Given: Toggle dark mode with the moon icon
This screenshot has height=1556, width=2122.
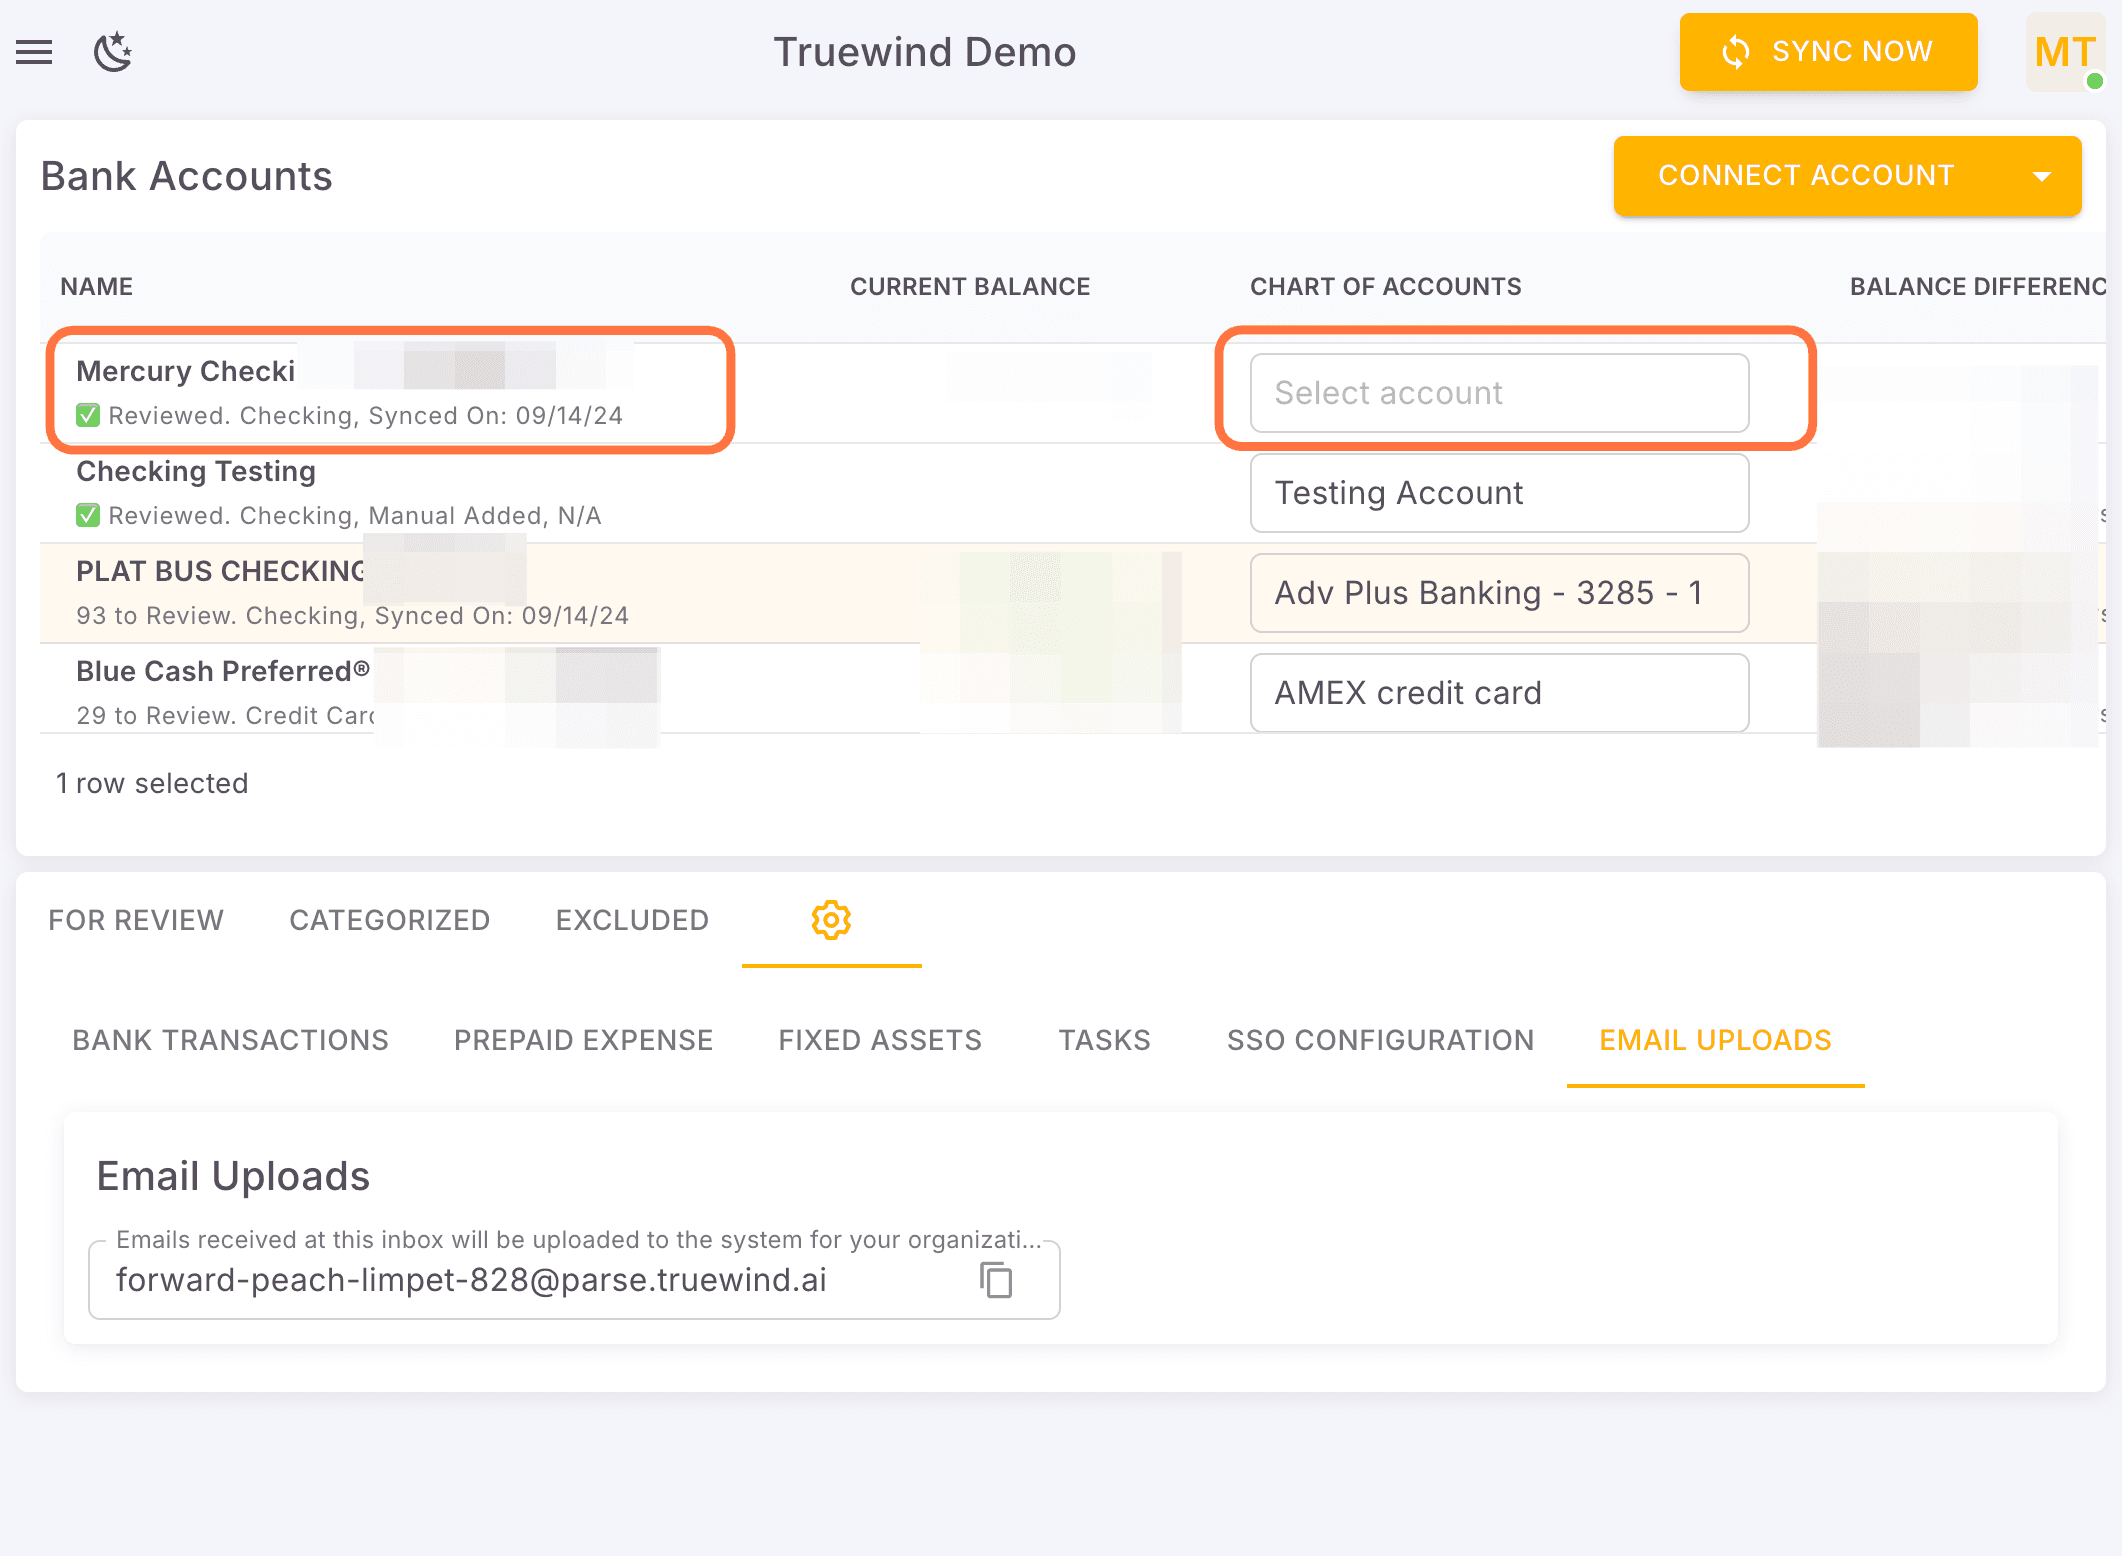Looking at the screenshot, I should pos(112,52).
